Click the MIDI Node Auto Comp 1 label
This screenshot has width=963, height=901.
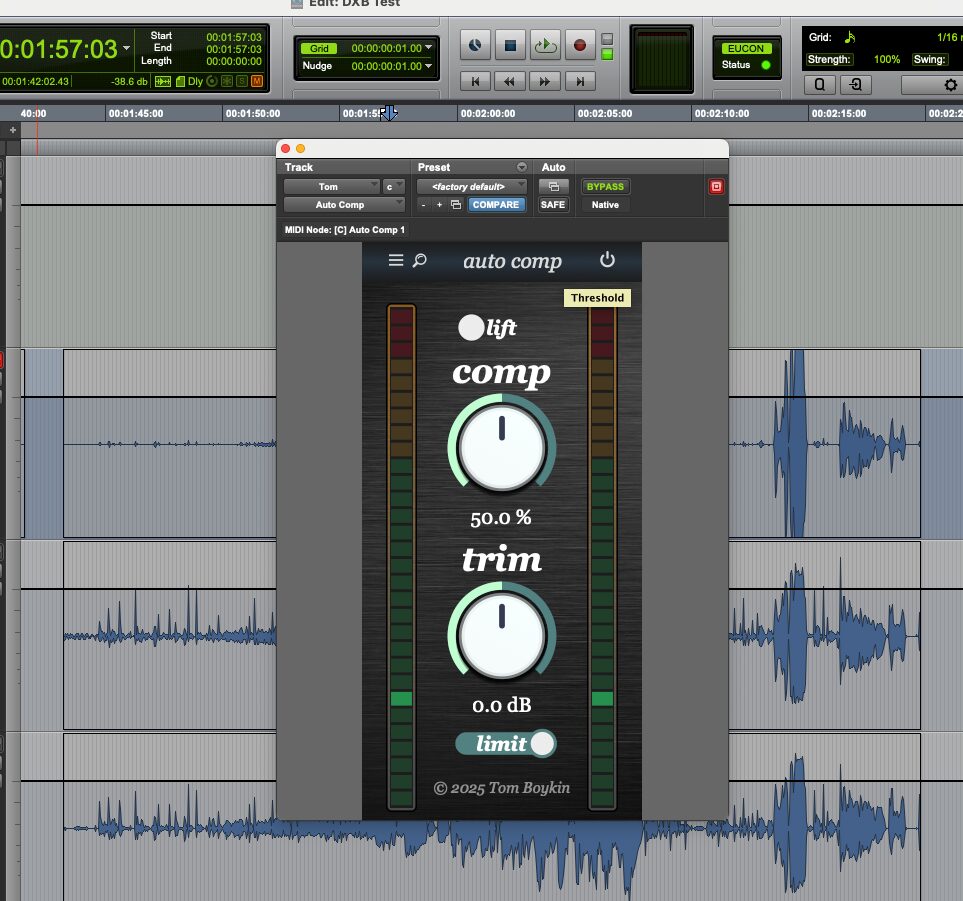tap(345, 230)
